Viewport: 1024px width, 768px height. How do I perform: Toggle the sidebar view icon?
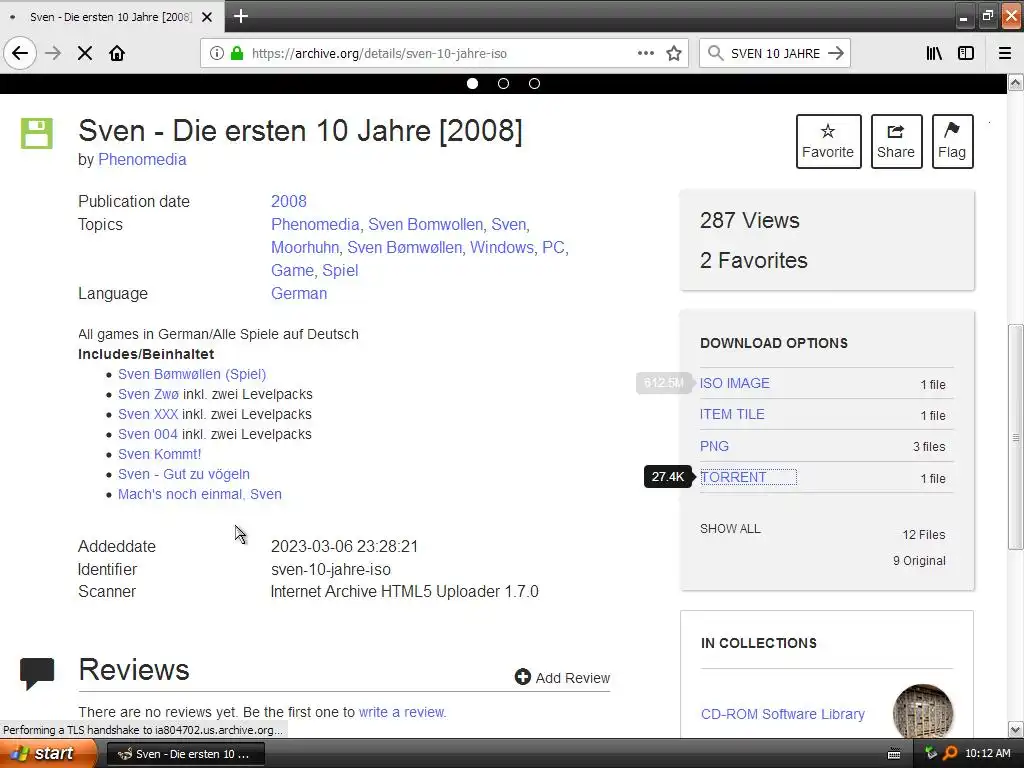tap(966, 53)
